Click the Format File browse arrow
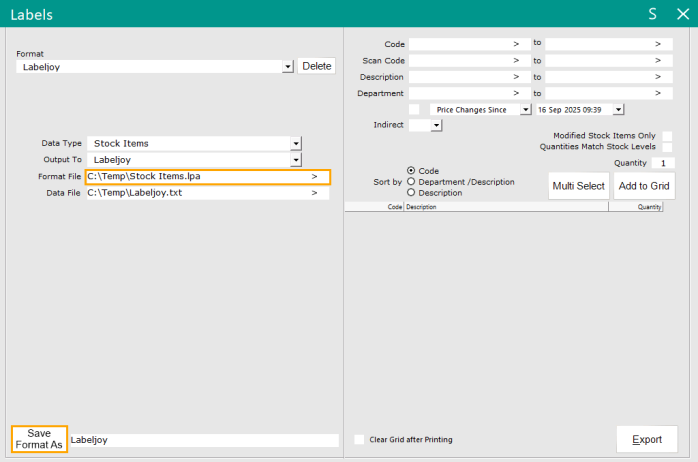Viewport: 698px width, 462px height. pos(315,176)
